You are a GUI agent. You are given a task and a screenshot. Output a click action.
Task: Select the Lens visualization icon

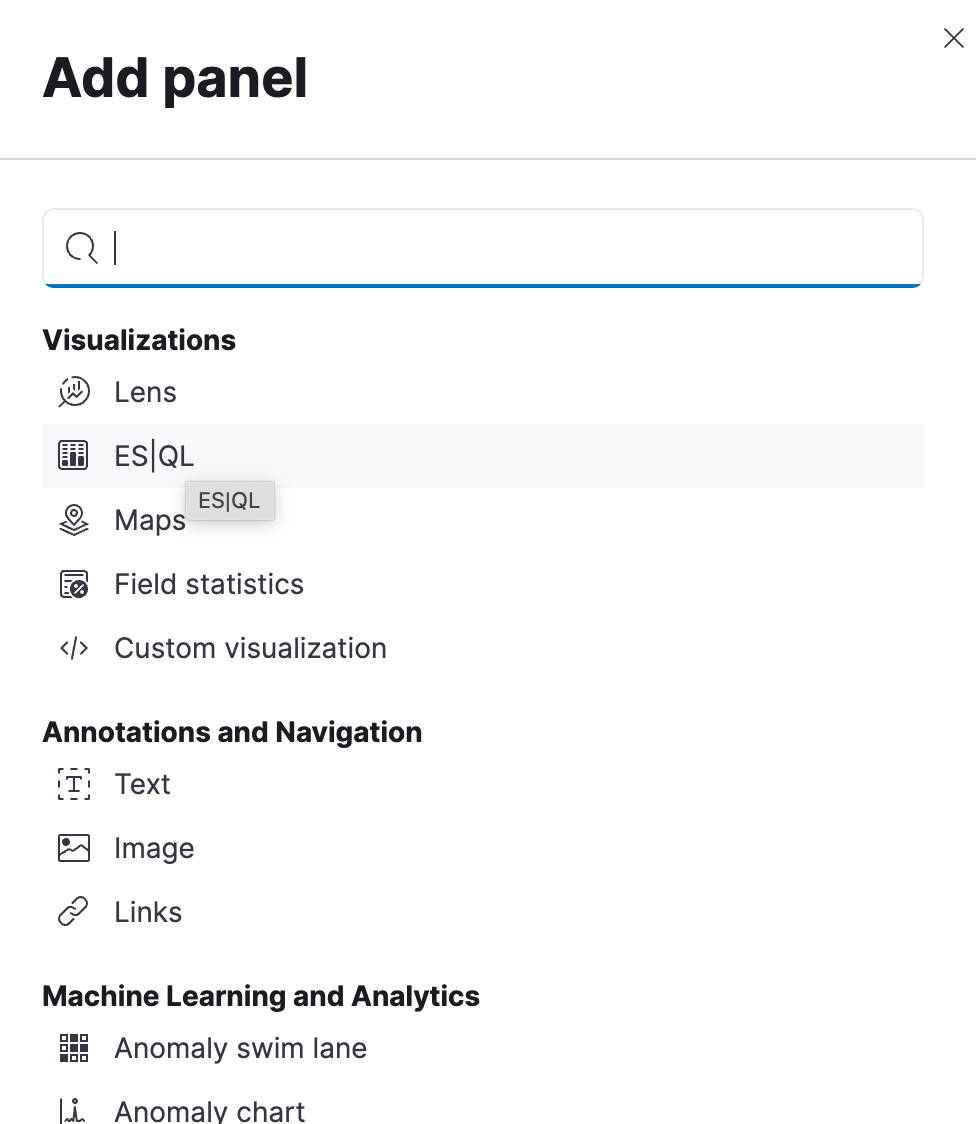(x=74, y=392)
